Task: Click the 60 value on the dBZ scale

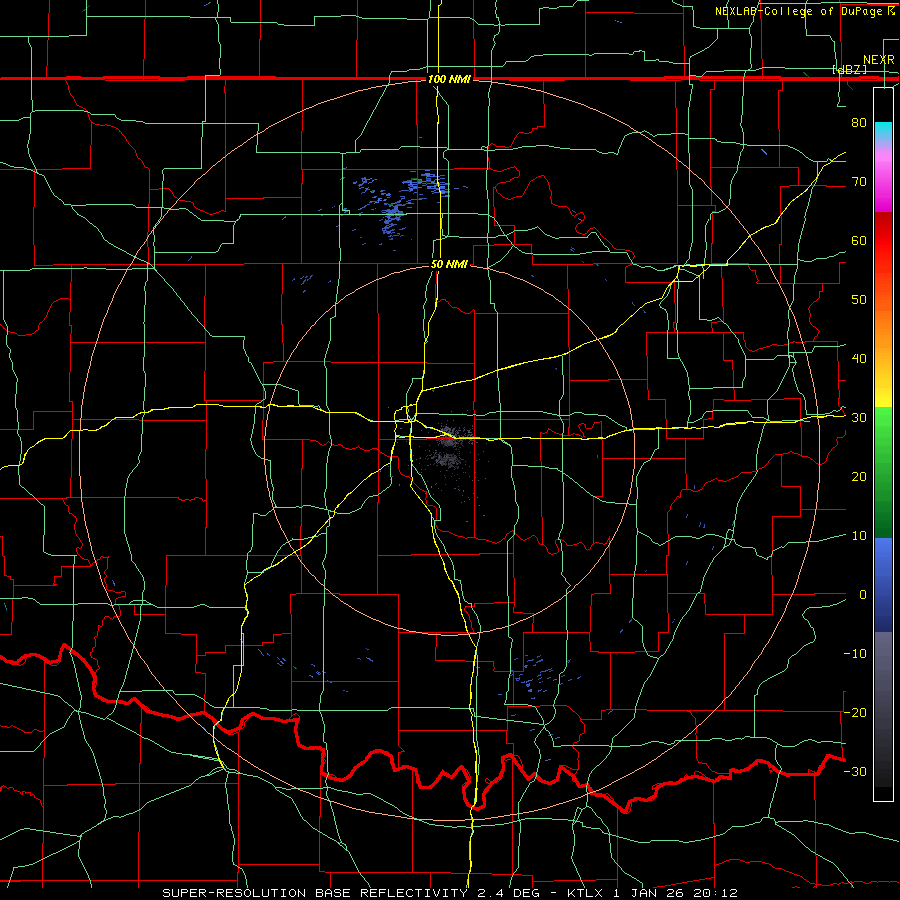Action: tap(859, 240)
